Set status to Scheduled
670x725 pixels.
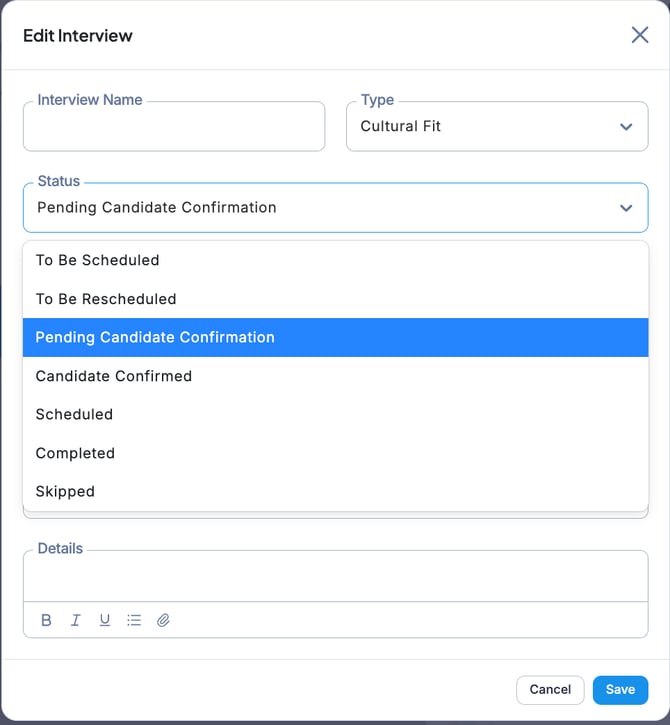pos(74,414)
